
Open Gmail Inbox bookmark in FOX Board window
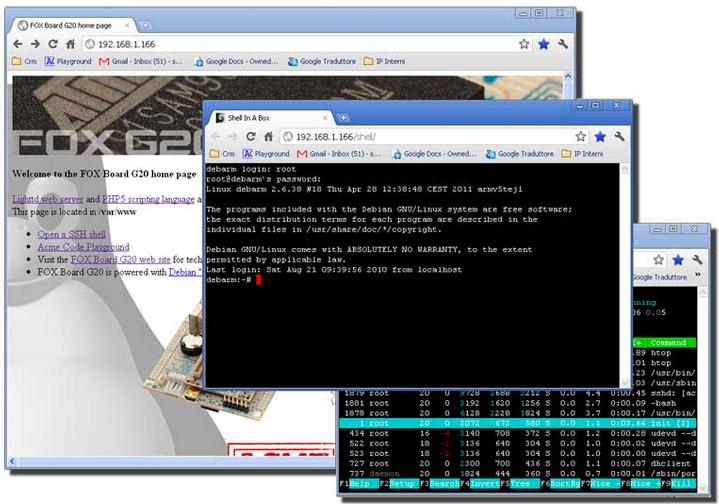[141, 61]
